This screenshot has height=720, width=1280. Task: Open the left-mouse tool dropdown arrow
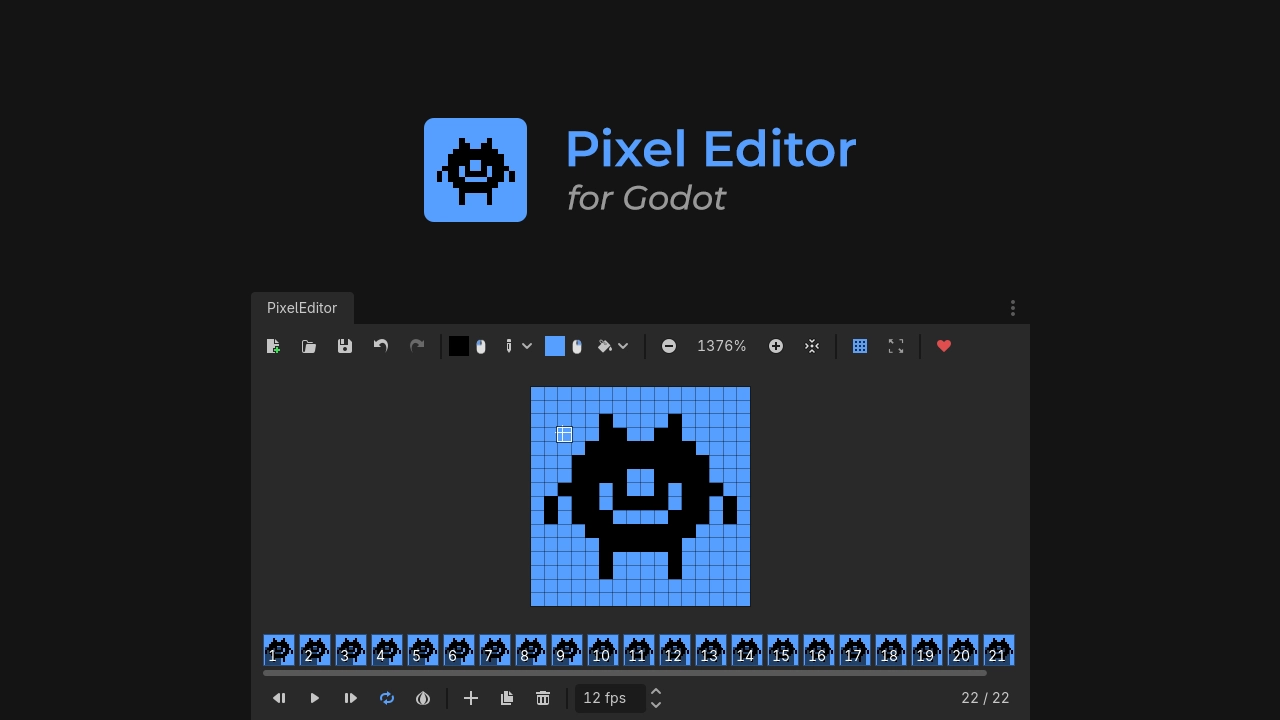click(x=527, y=346)
